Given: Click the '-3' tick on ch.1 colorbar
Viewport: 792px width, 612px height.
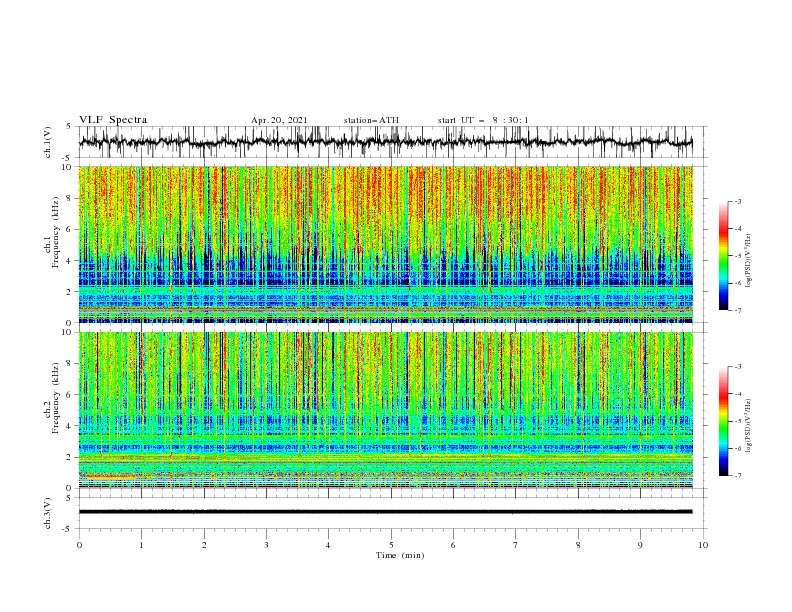Looking at the screenshot, I should click(x=738, y=201).
